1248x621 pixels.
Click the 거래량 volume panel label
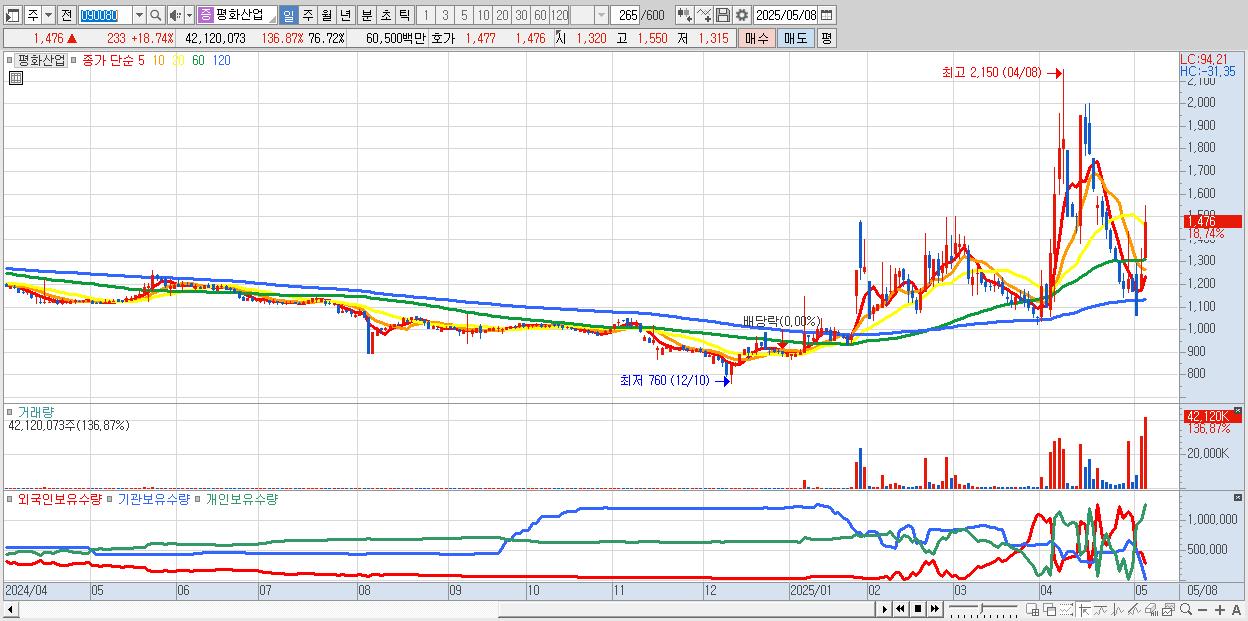[x=36, y=411]
